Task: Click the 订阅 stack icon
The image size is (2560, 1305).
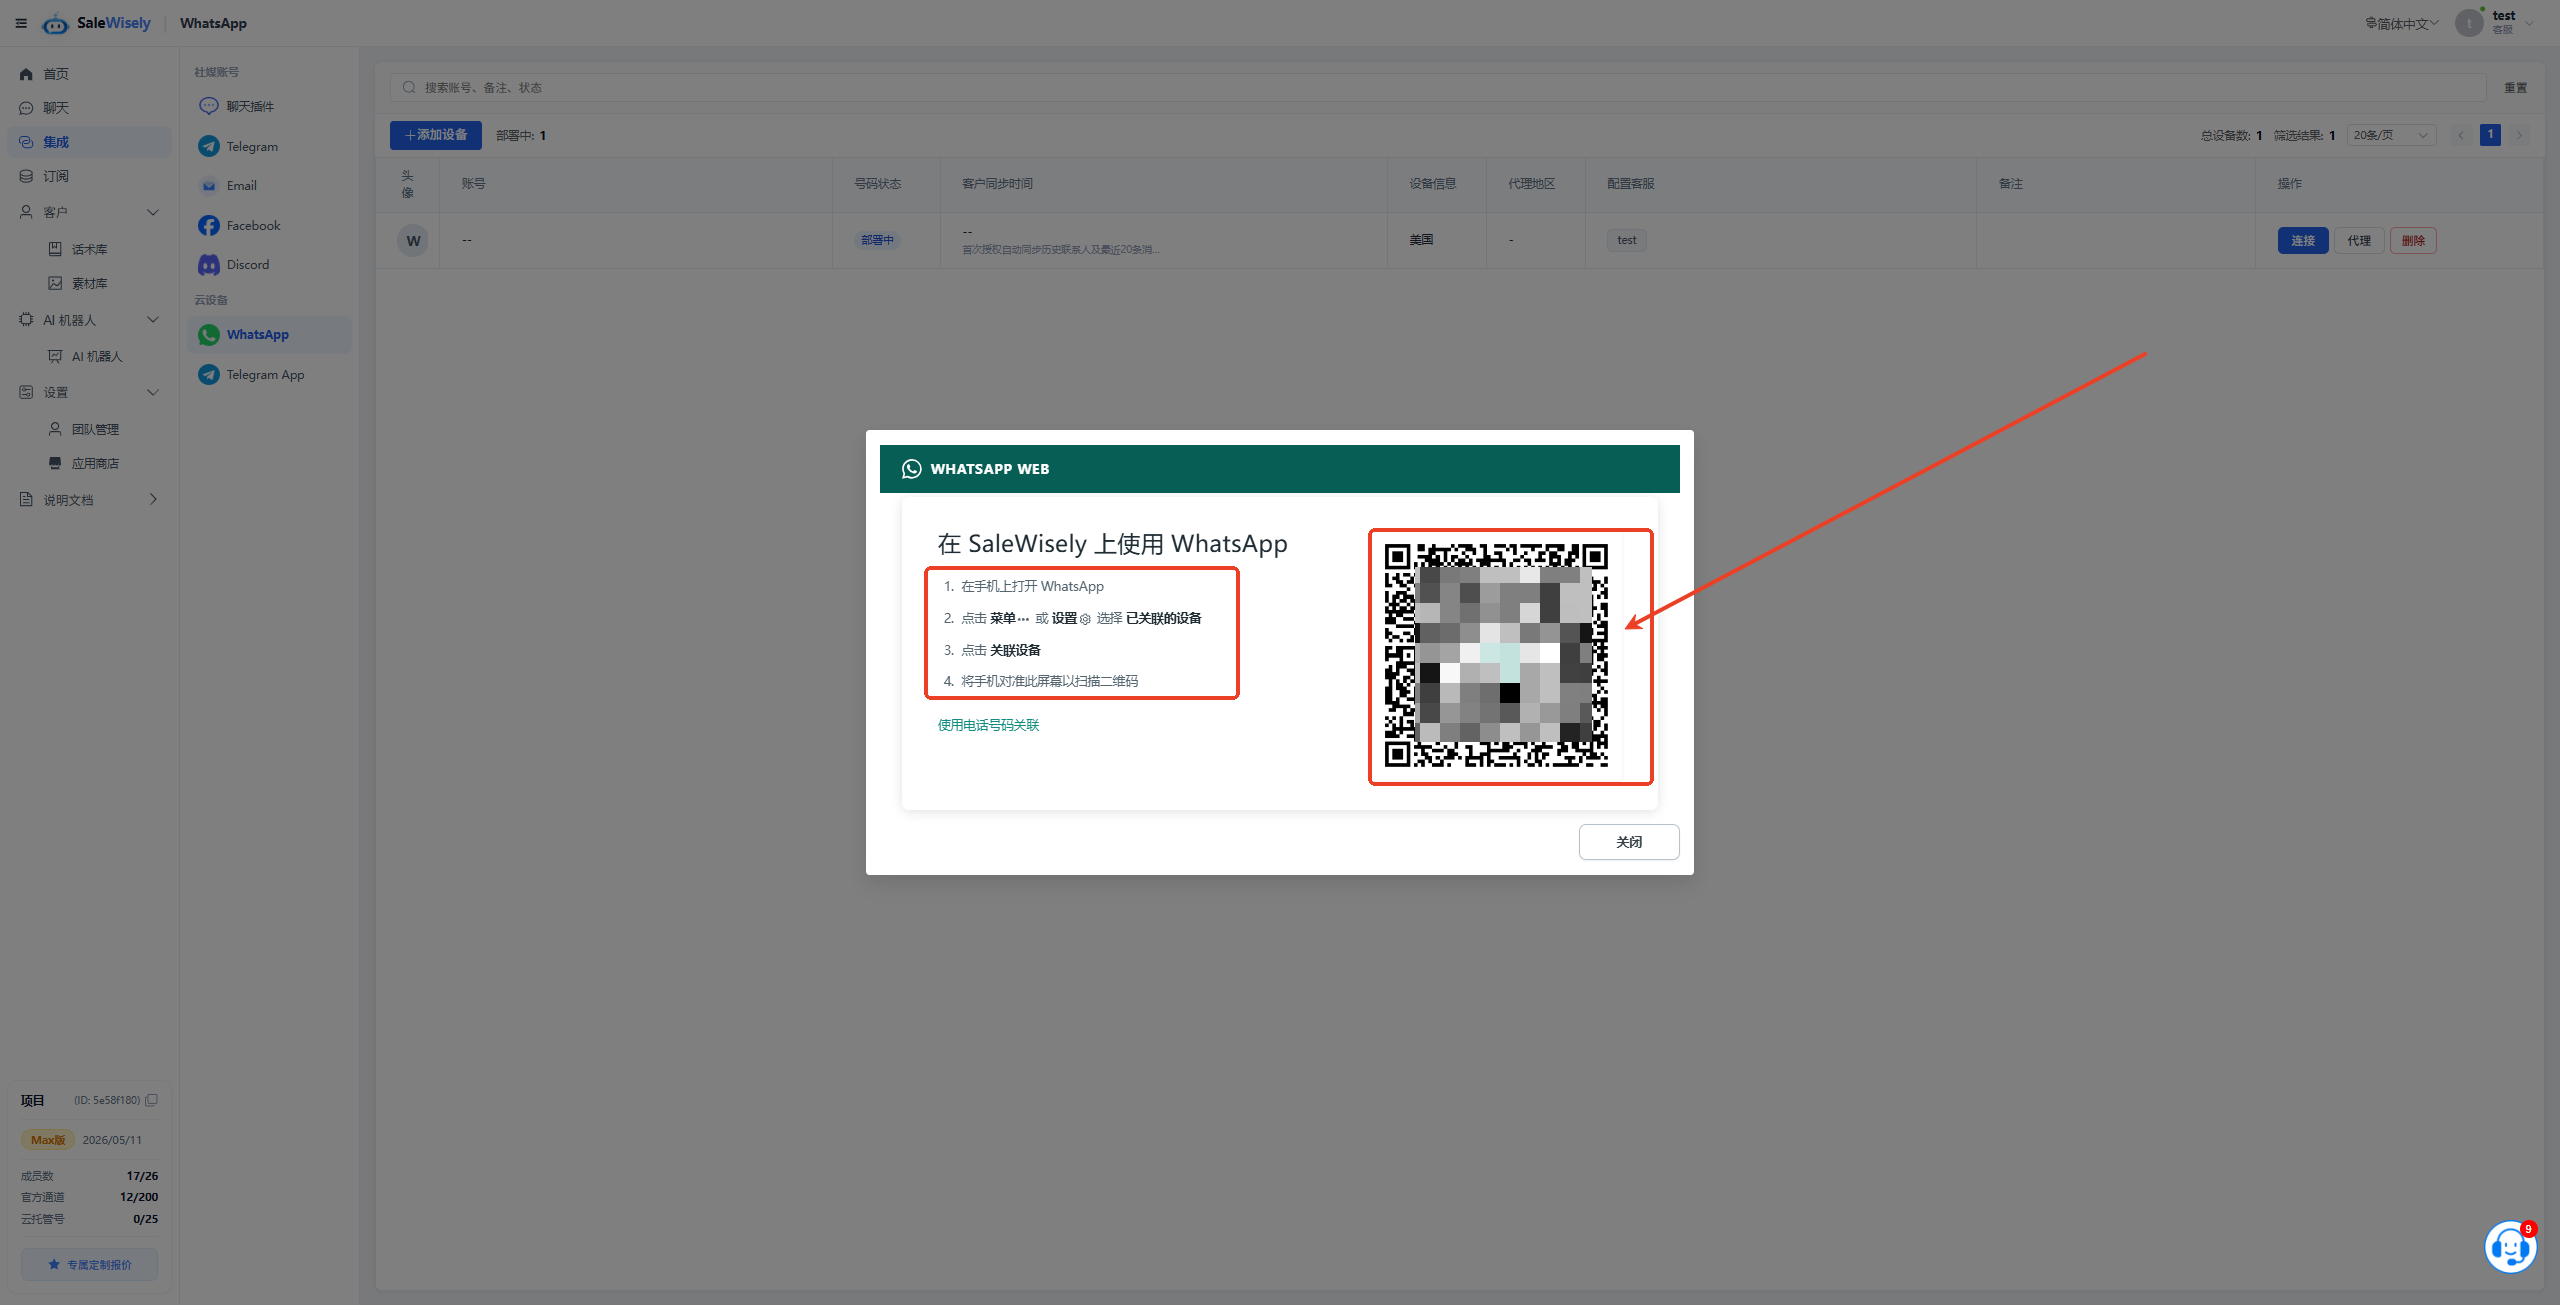Action: [x=26, y=176]
